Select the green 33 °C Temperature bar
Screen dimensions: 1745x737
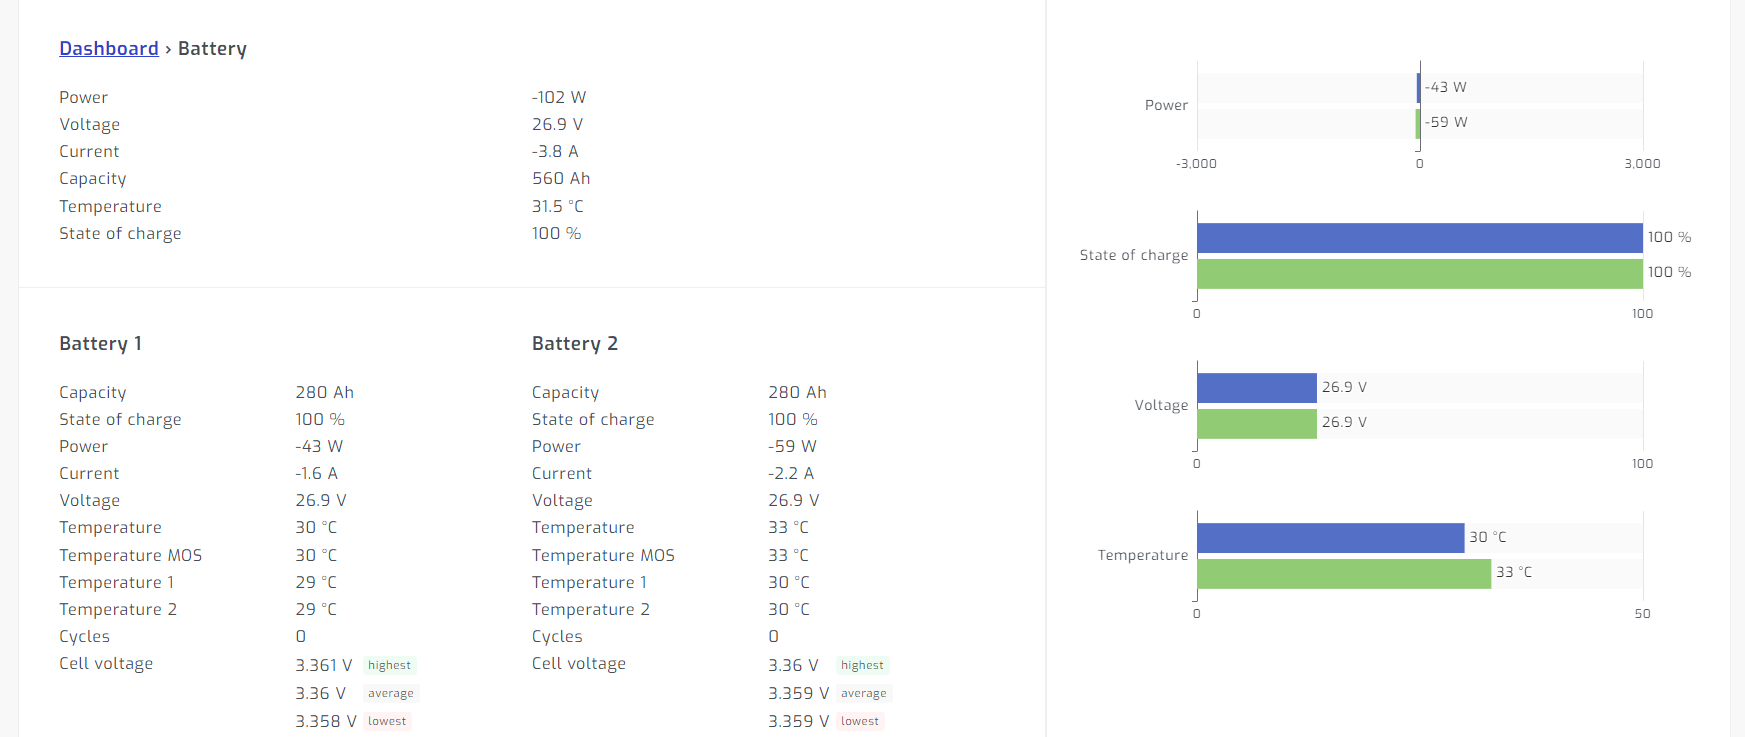1343,574
